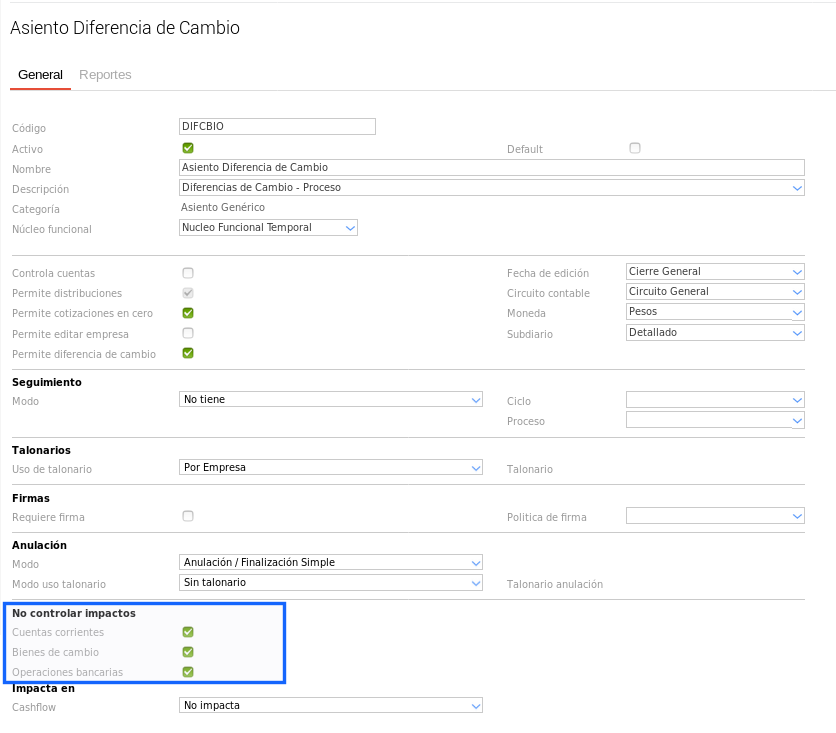Expand the Cashflow dropdown

[330, 706]
